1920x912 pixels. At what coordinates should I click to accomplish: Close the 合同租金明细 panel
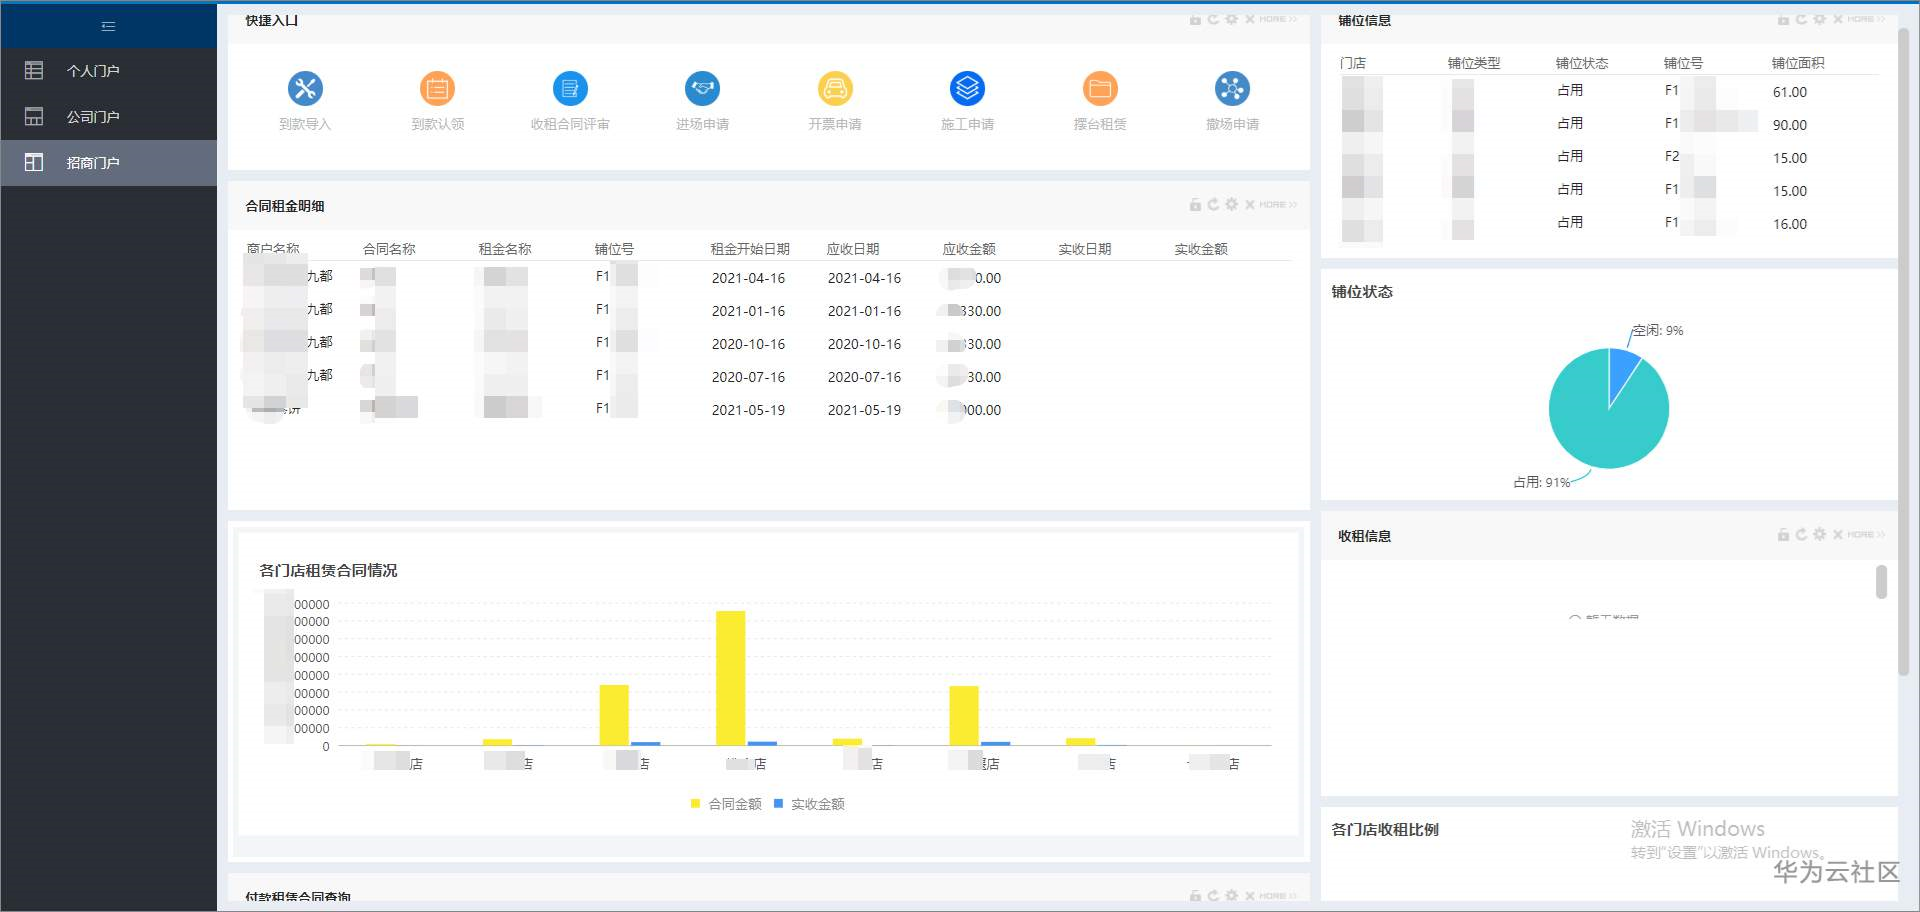1250,204
